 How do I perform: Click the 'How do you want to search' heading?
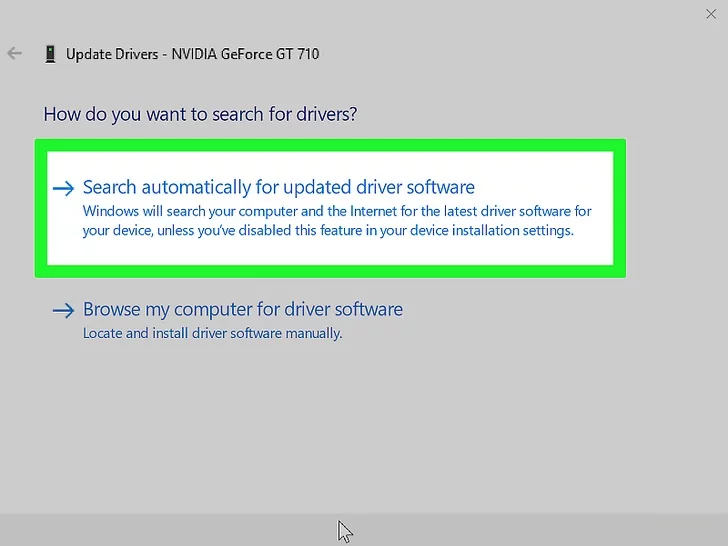point(200,114)
